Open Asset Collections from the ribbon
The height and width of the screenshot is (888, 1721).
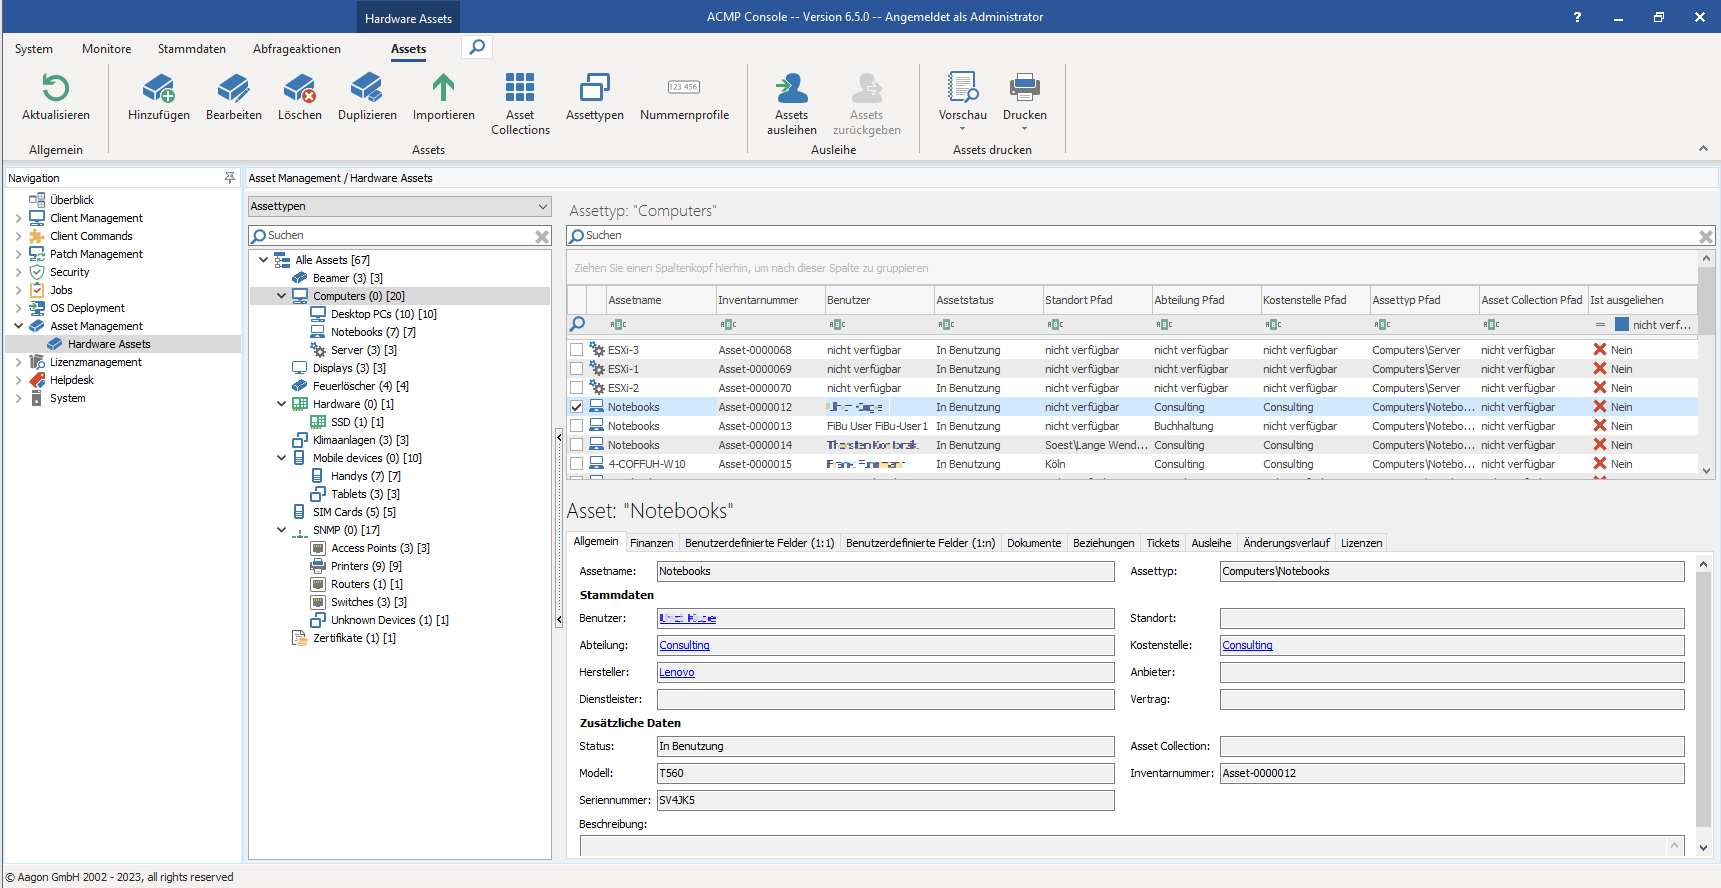520,89
